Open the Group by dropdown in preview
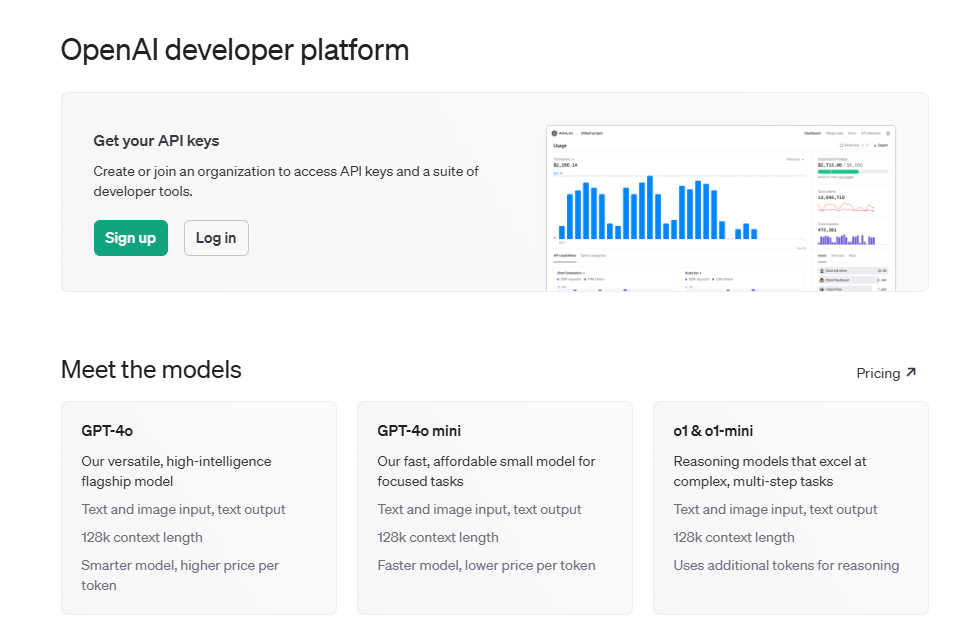This screenshot has width=969, height=630. tap(795, 159)
